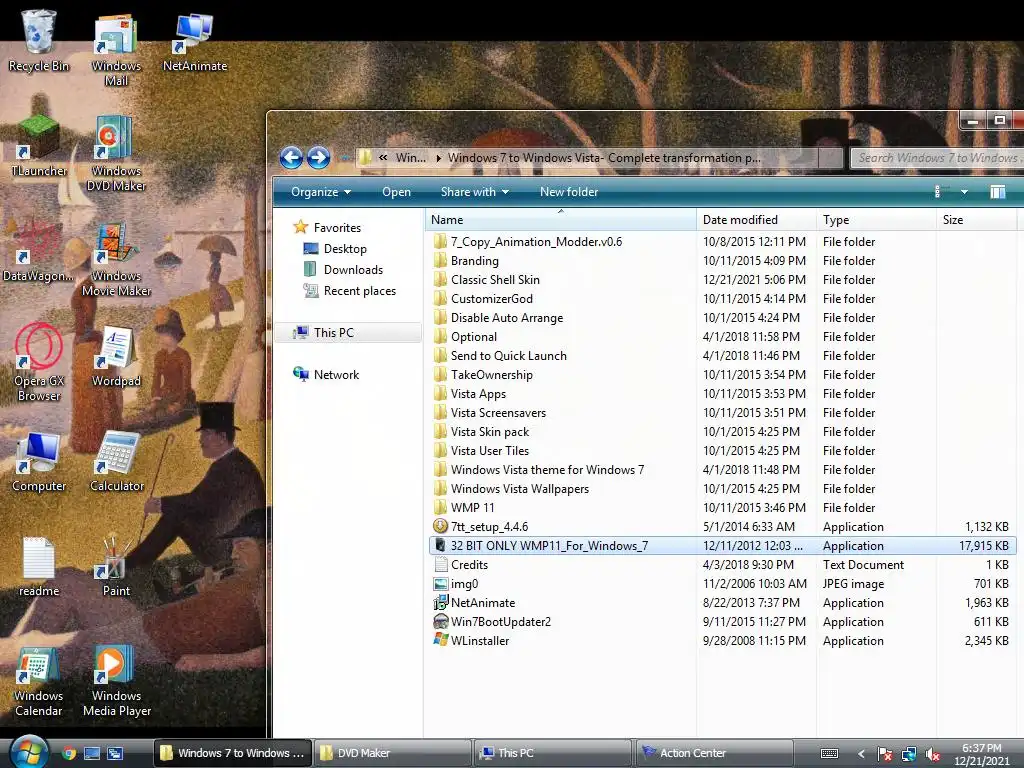This screenshot has height=768, width=1024.
Task: Open the recent locations dropdown beside forward arrow
Action: (x=344, y=157)
